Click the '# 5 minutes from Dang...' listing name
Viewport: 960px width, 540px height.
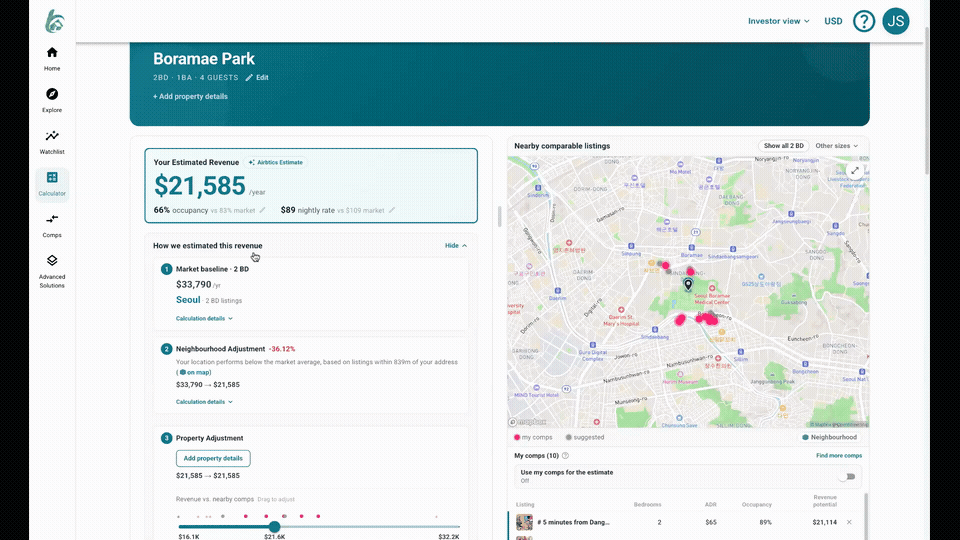pos(573,522)
